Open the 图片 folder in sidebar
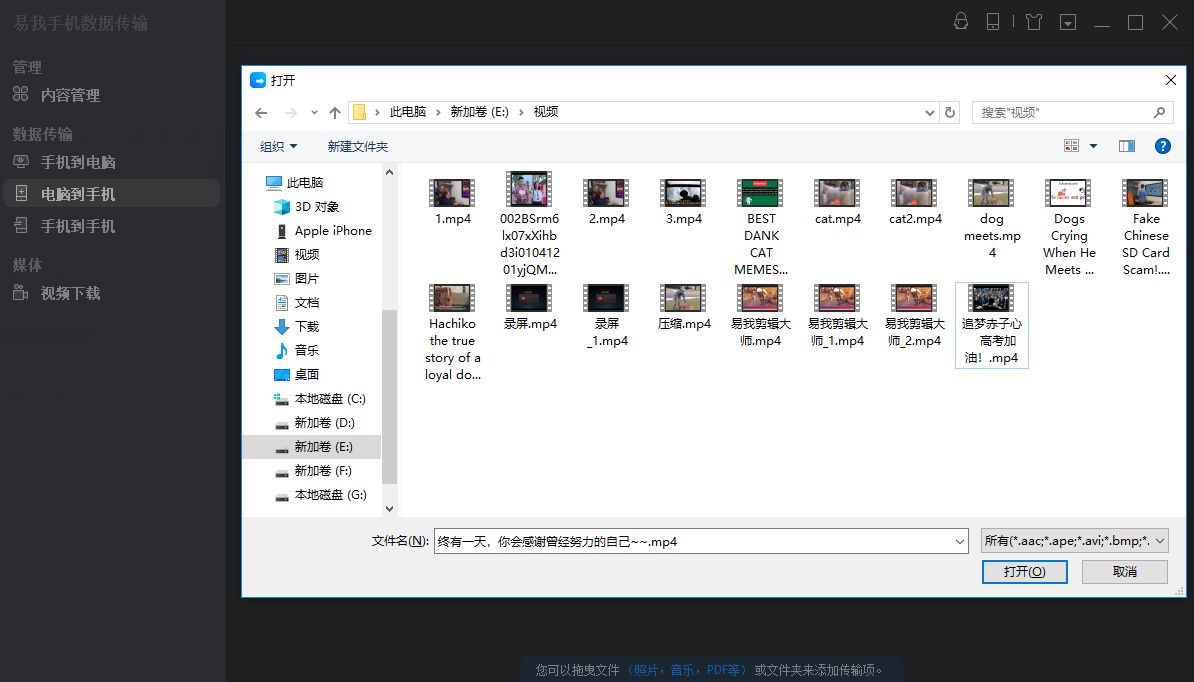The image size is (1194, 682). (308, 279)
